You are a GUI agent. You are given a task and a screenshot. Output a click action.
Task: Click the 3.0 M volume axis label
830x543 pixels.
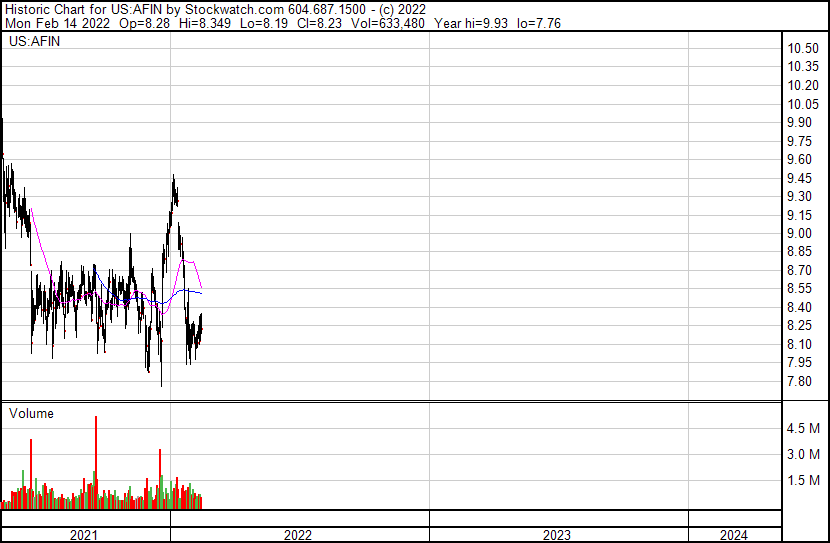[x=803, y=454]
